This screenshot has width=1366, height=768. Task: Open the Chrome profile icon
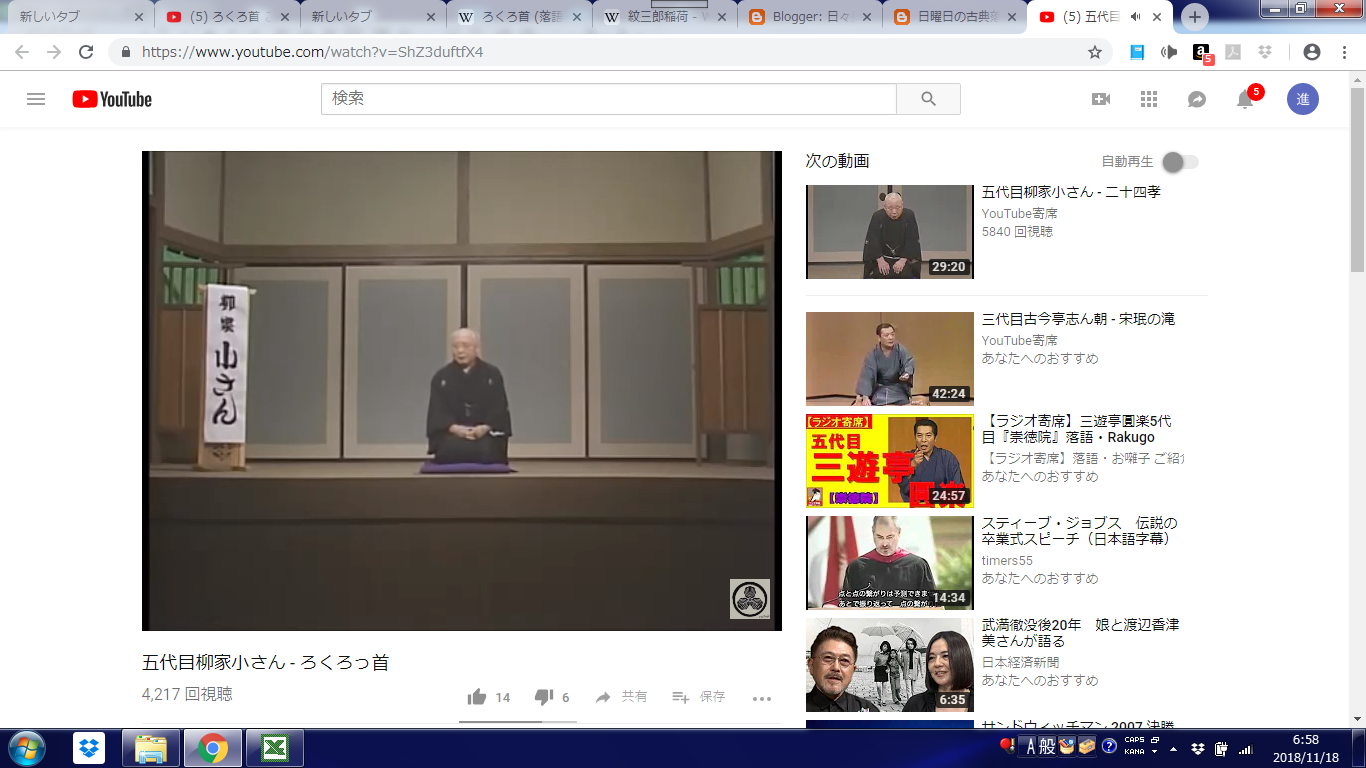[x=1312, y=52]
